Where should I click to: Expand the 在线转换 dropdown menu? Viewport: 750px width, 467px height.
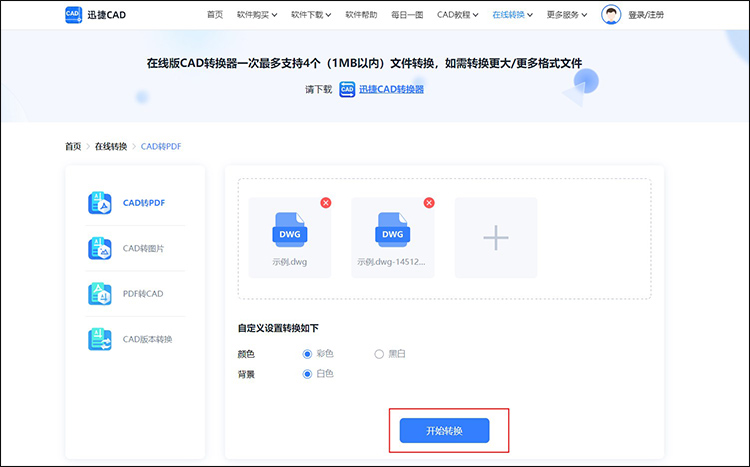pos(512,15)
